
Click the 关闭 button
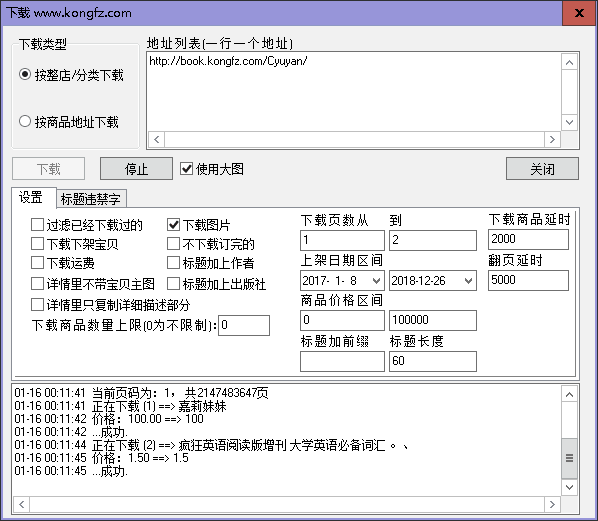coord(542,169)
